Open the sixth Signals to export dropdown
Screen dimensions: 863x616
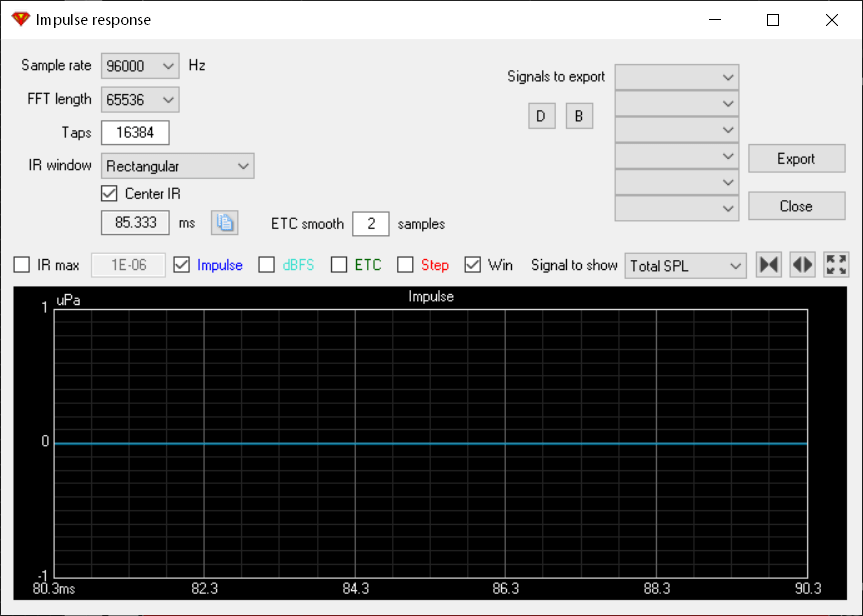[676, 208]
